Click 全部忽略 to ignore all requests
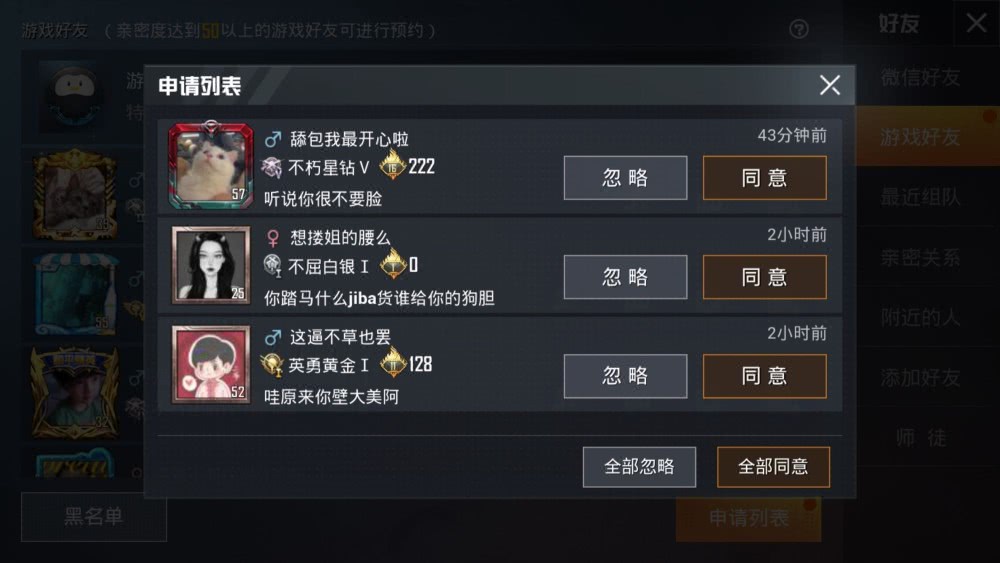This screenshot has height=563, width=1000. click(639, 467)
